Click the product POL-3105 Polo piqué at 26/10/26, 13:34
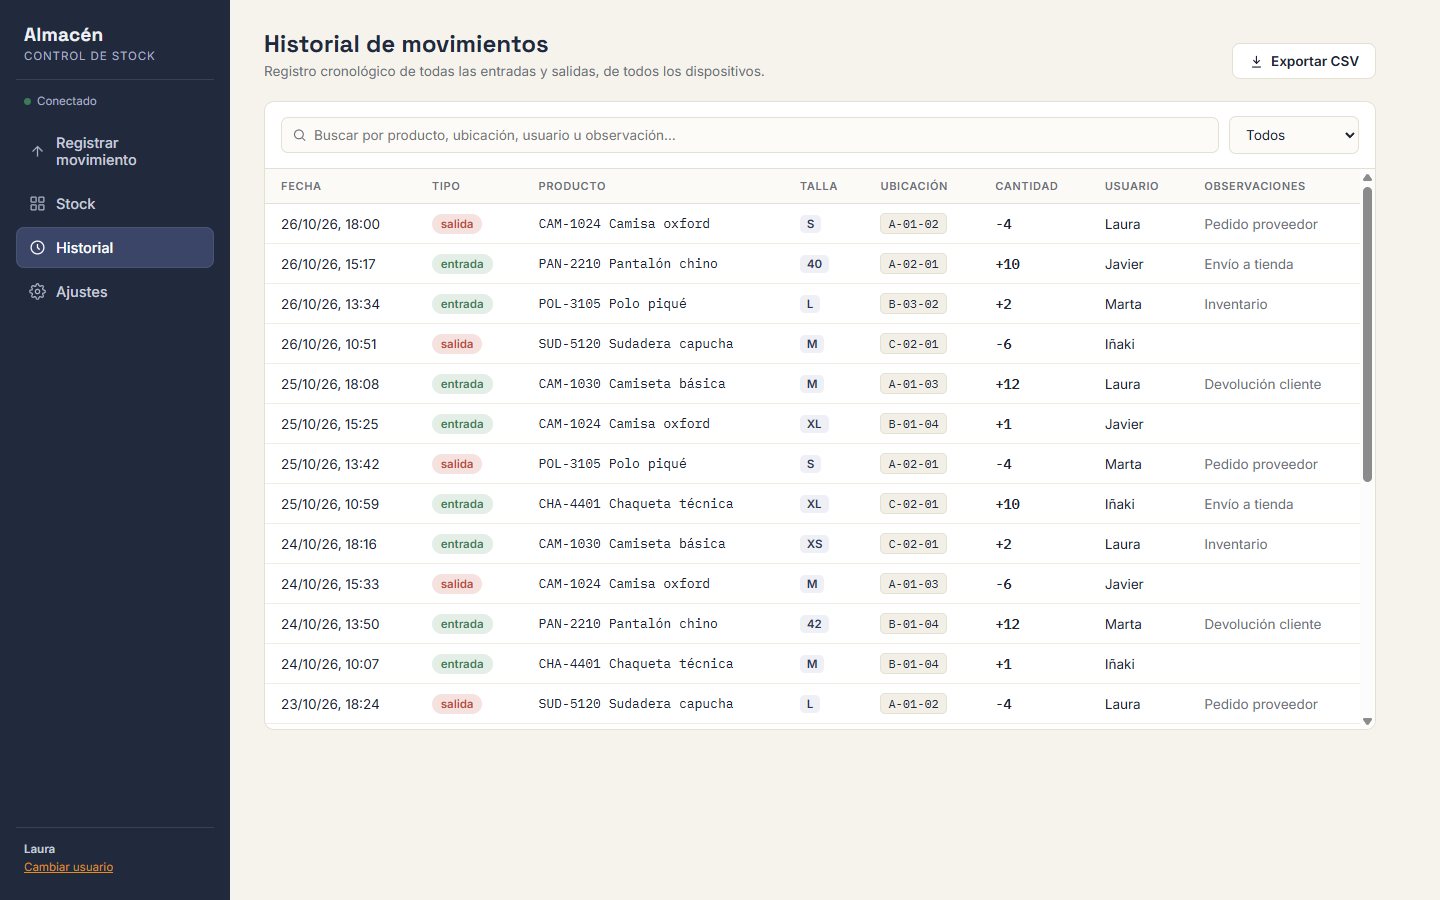This screenshot has width=1440, height=900. (x=612, y=304)
